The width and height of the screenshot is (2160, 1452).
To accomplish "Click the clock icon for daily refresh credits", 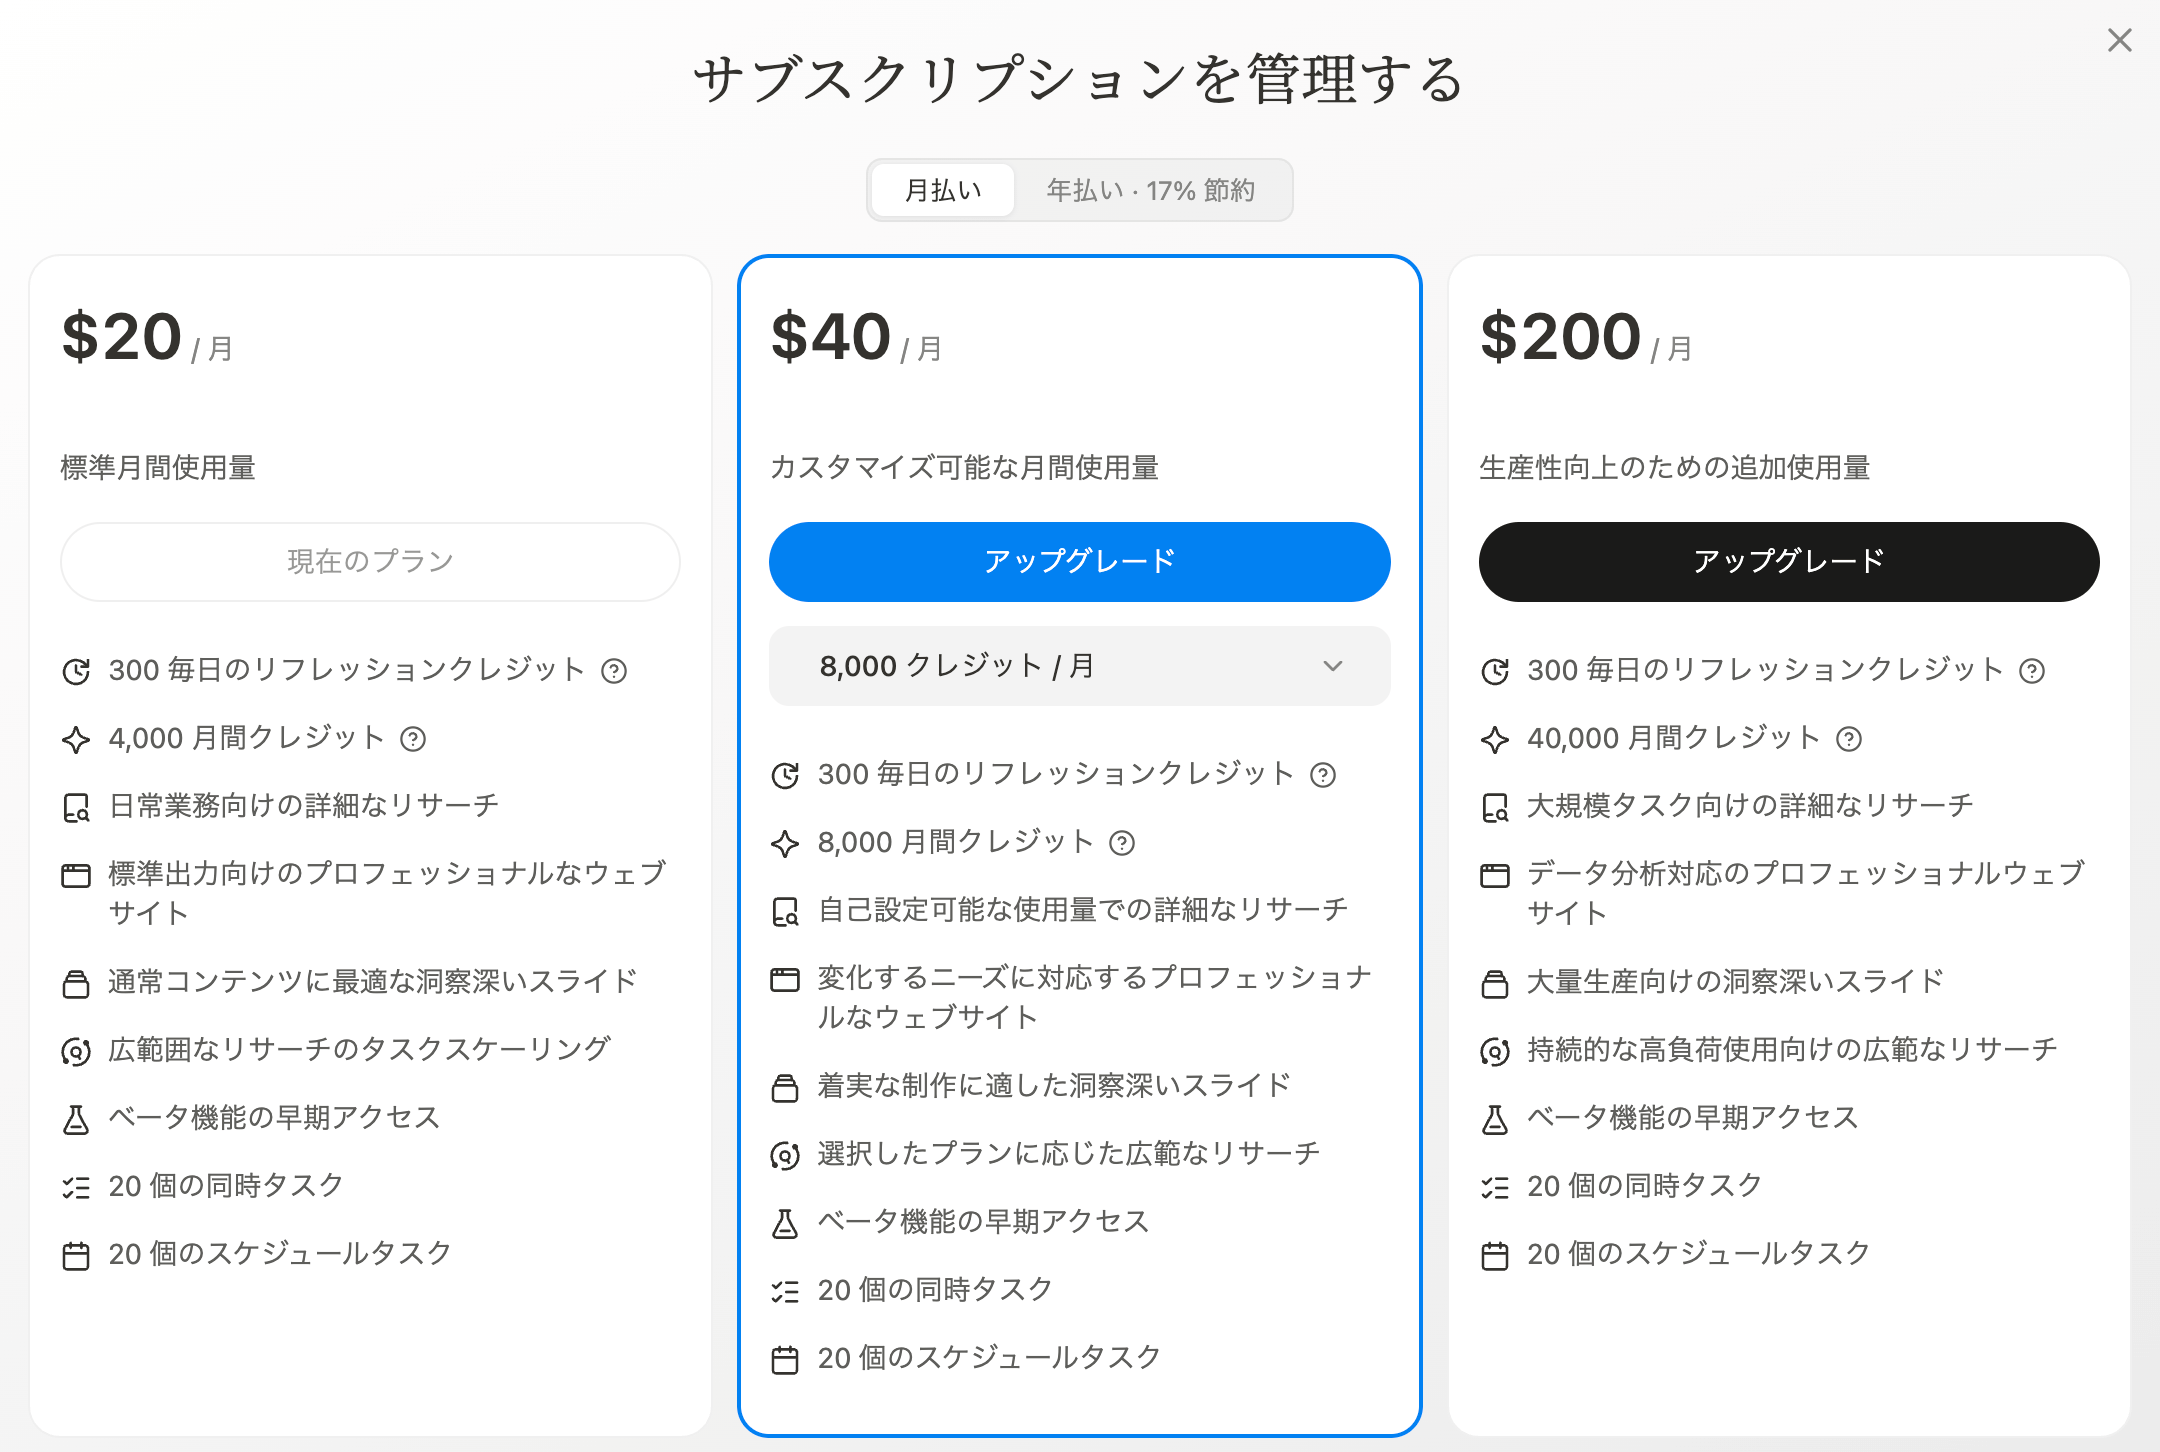I will click(76, 671).
